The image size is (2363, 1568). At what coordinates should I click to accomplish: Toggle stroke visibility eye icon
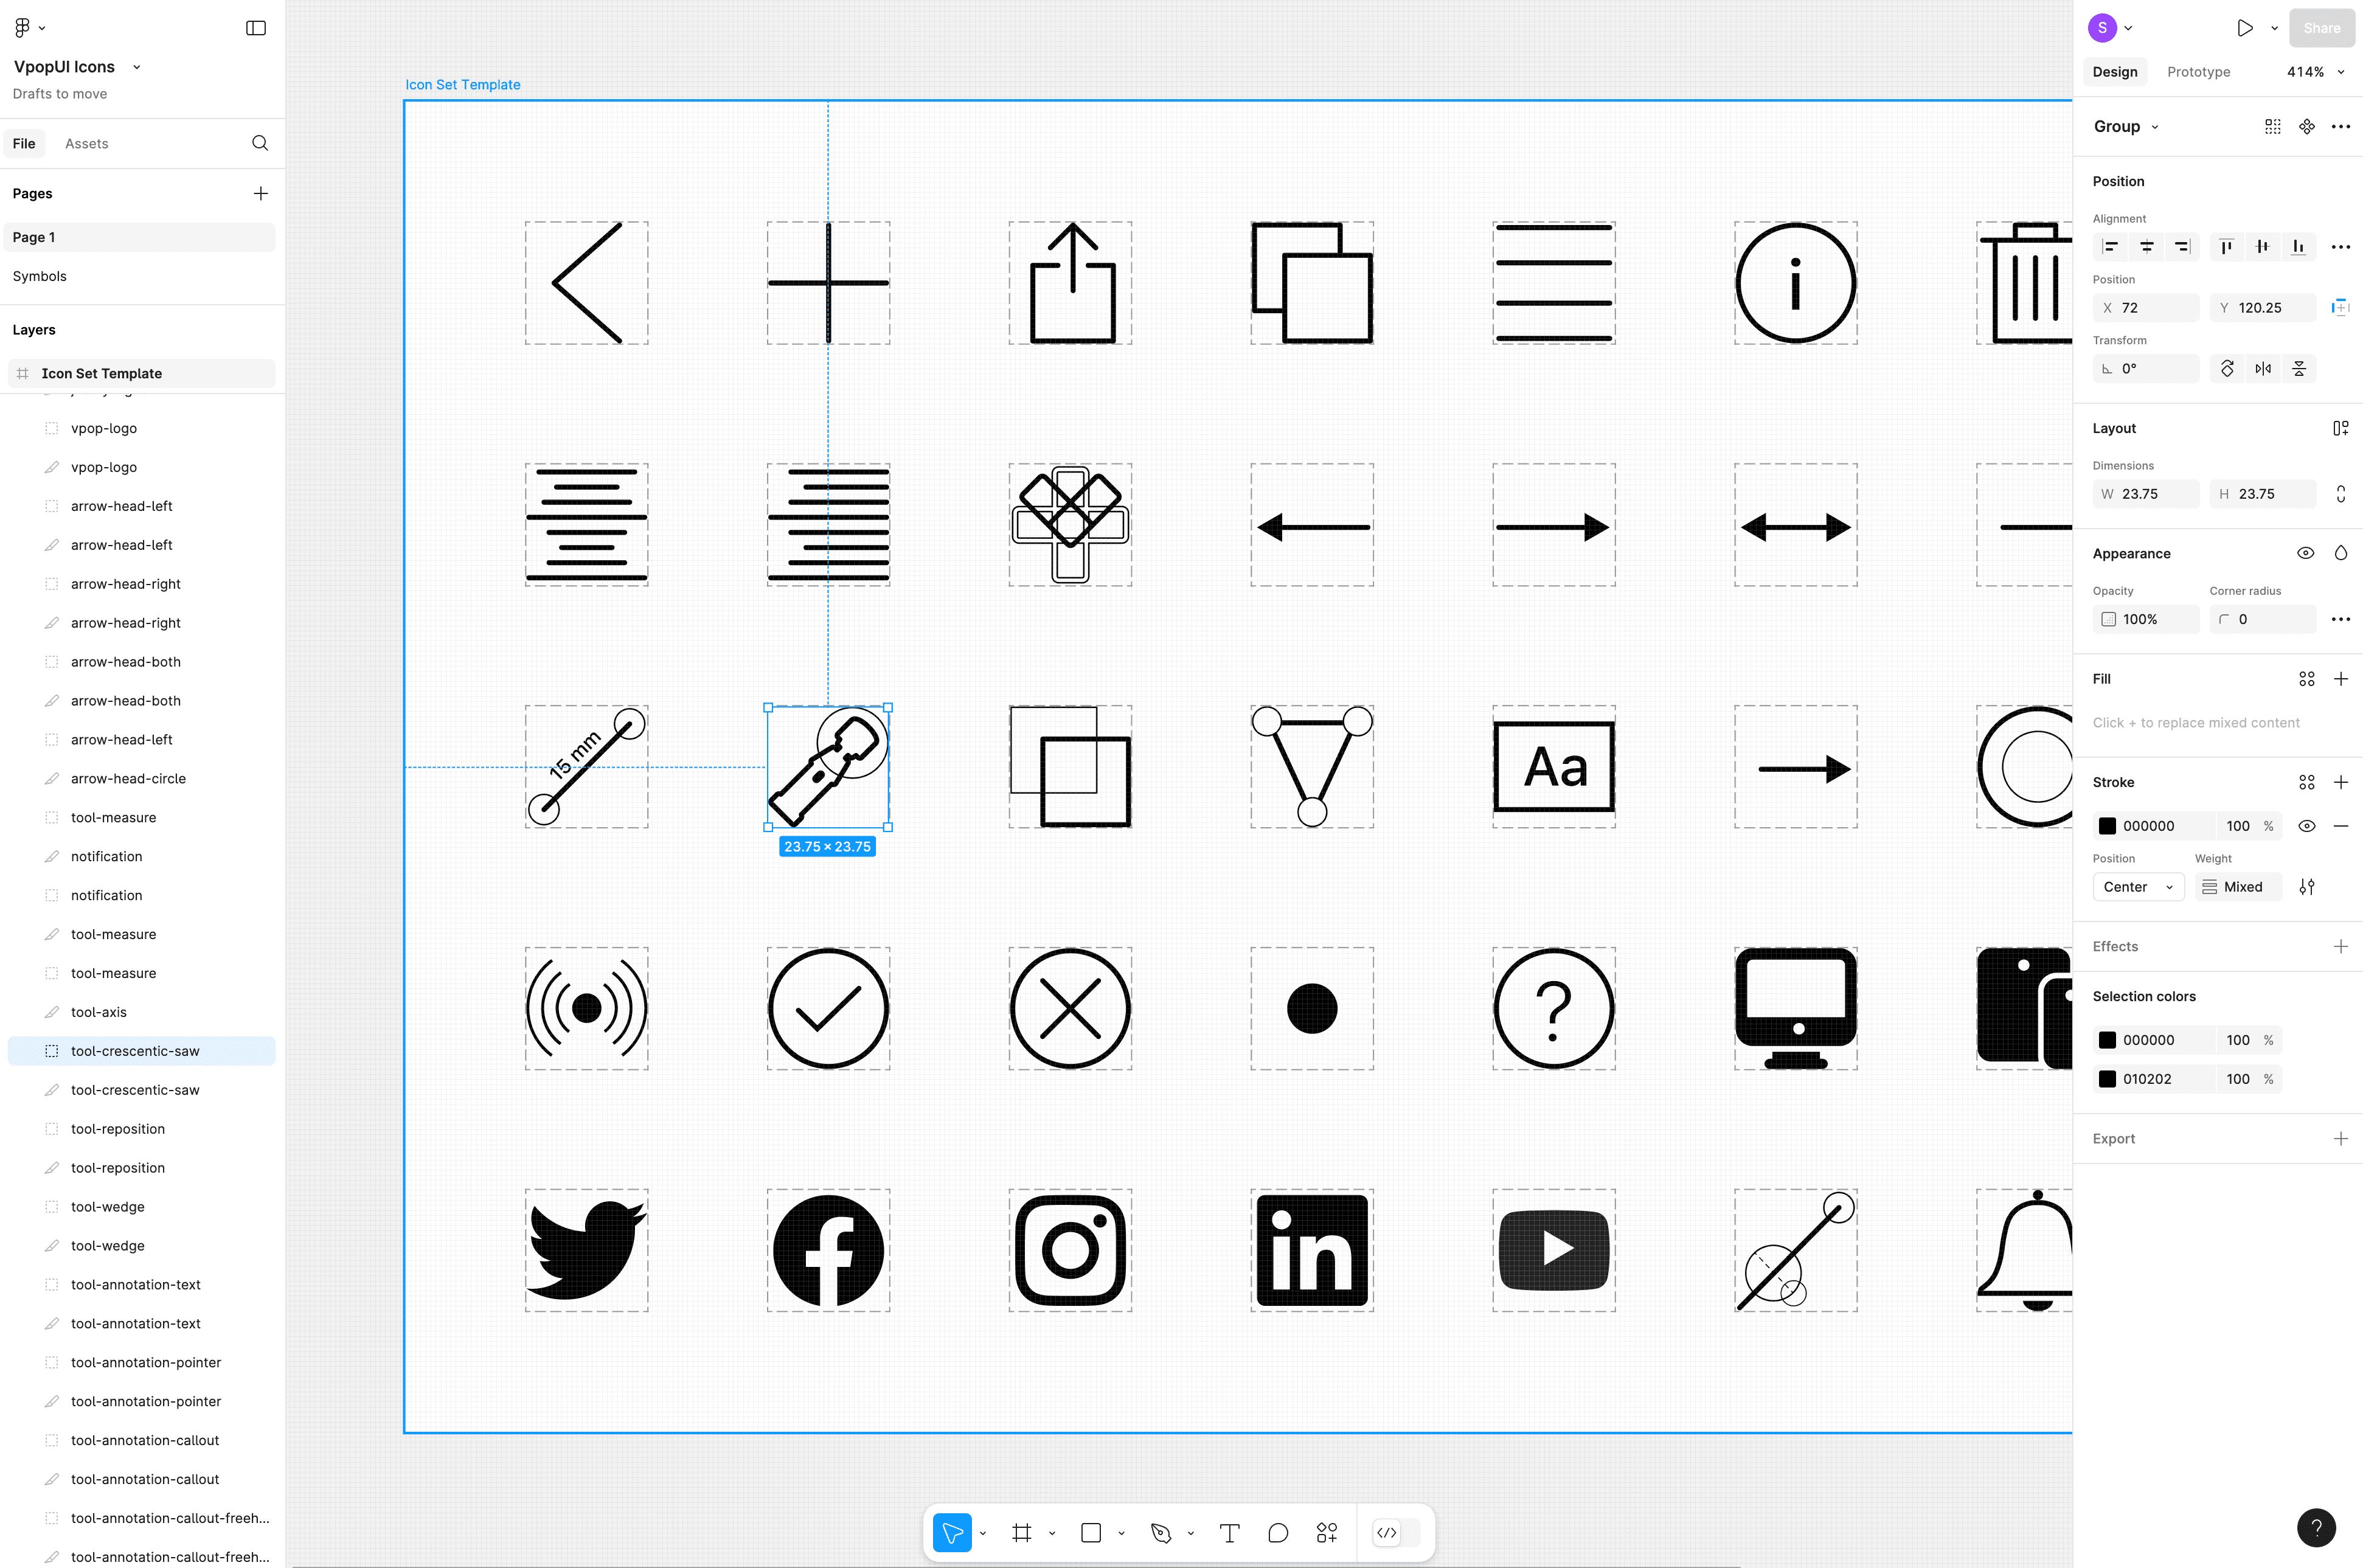click(2306, 826)
